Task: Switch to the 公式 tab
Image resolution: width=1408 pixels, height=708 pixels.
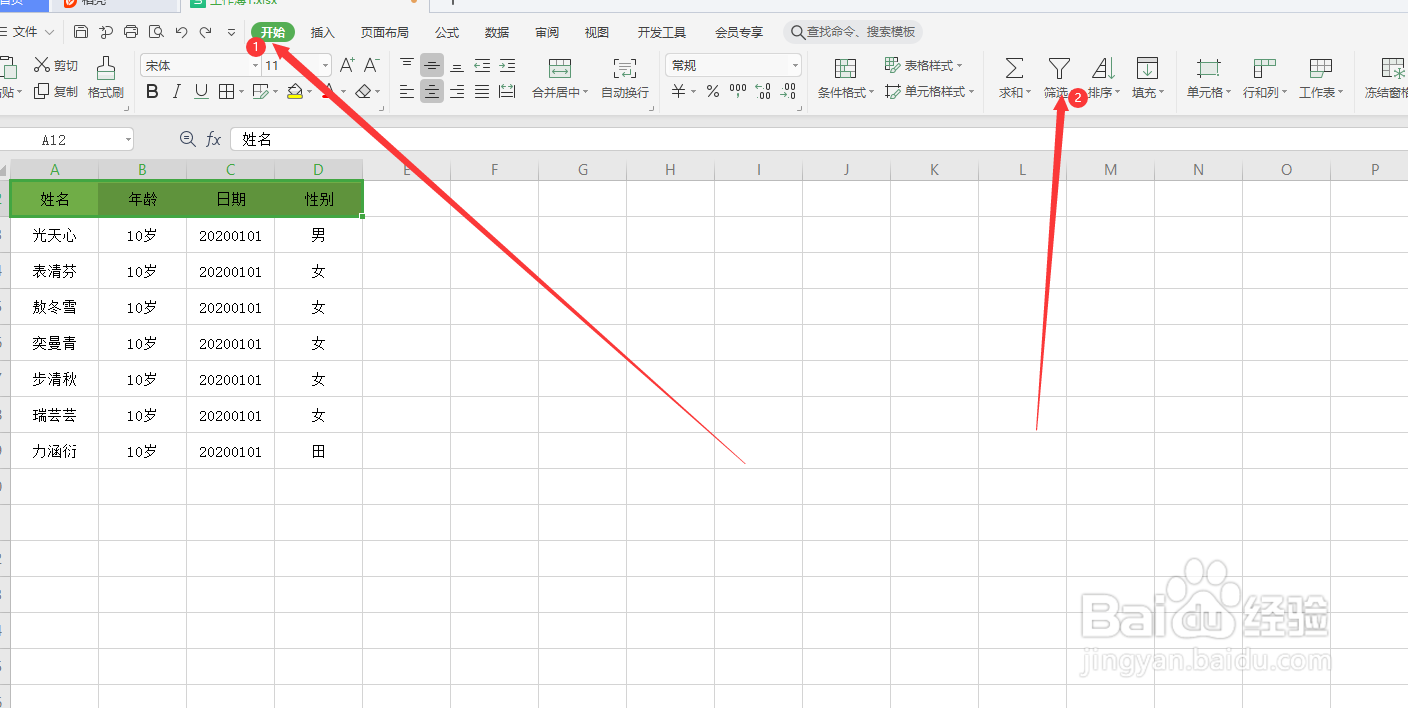Action: 447,32
